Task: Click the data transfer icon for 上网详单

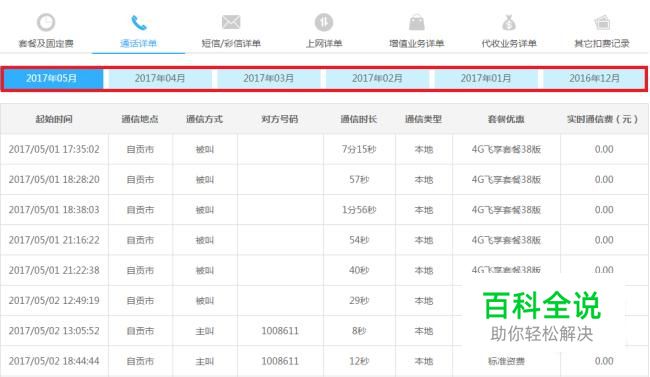Action: (x=324, y=22)
